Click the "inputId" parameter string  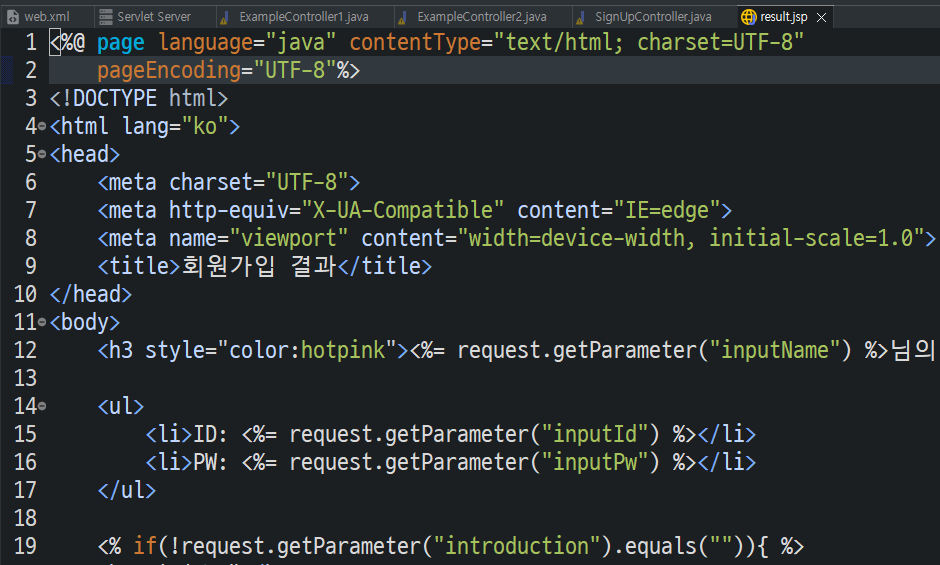[x=595, y=434]
